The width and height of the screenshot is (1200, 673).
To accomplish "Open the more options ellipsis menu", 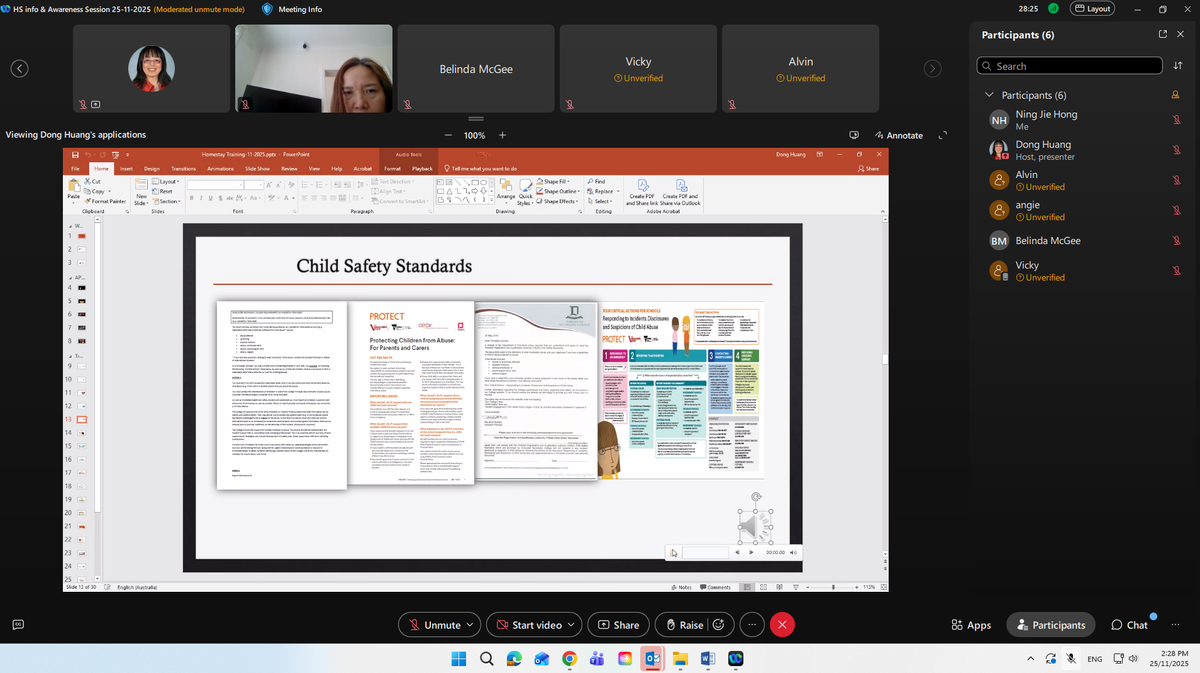I will [x=750, y=625].
